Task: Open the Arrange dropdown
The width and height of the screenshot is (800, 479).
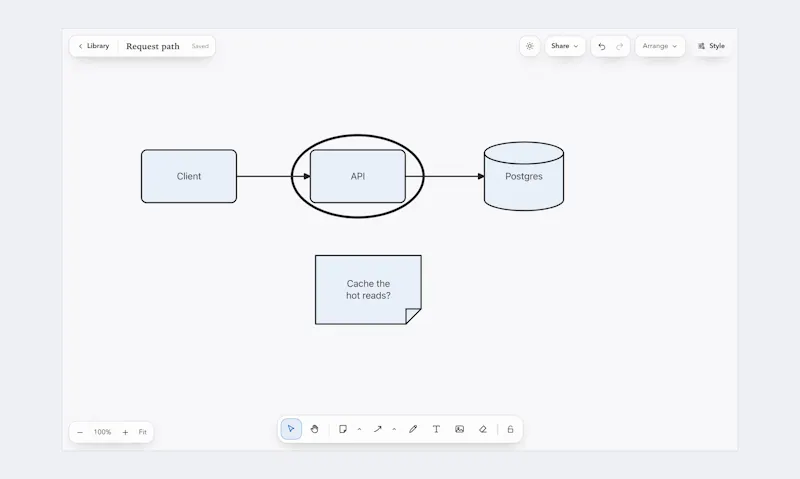Action: click(660, 46)
